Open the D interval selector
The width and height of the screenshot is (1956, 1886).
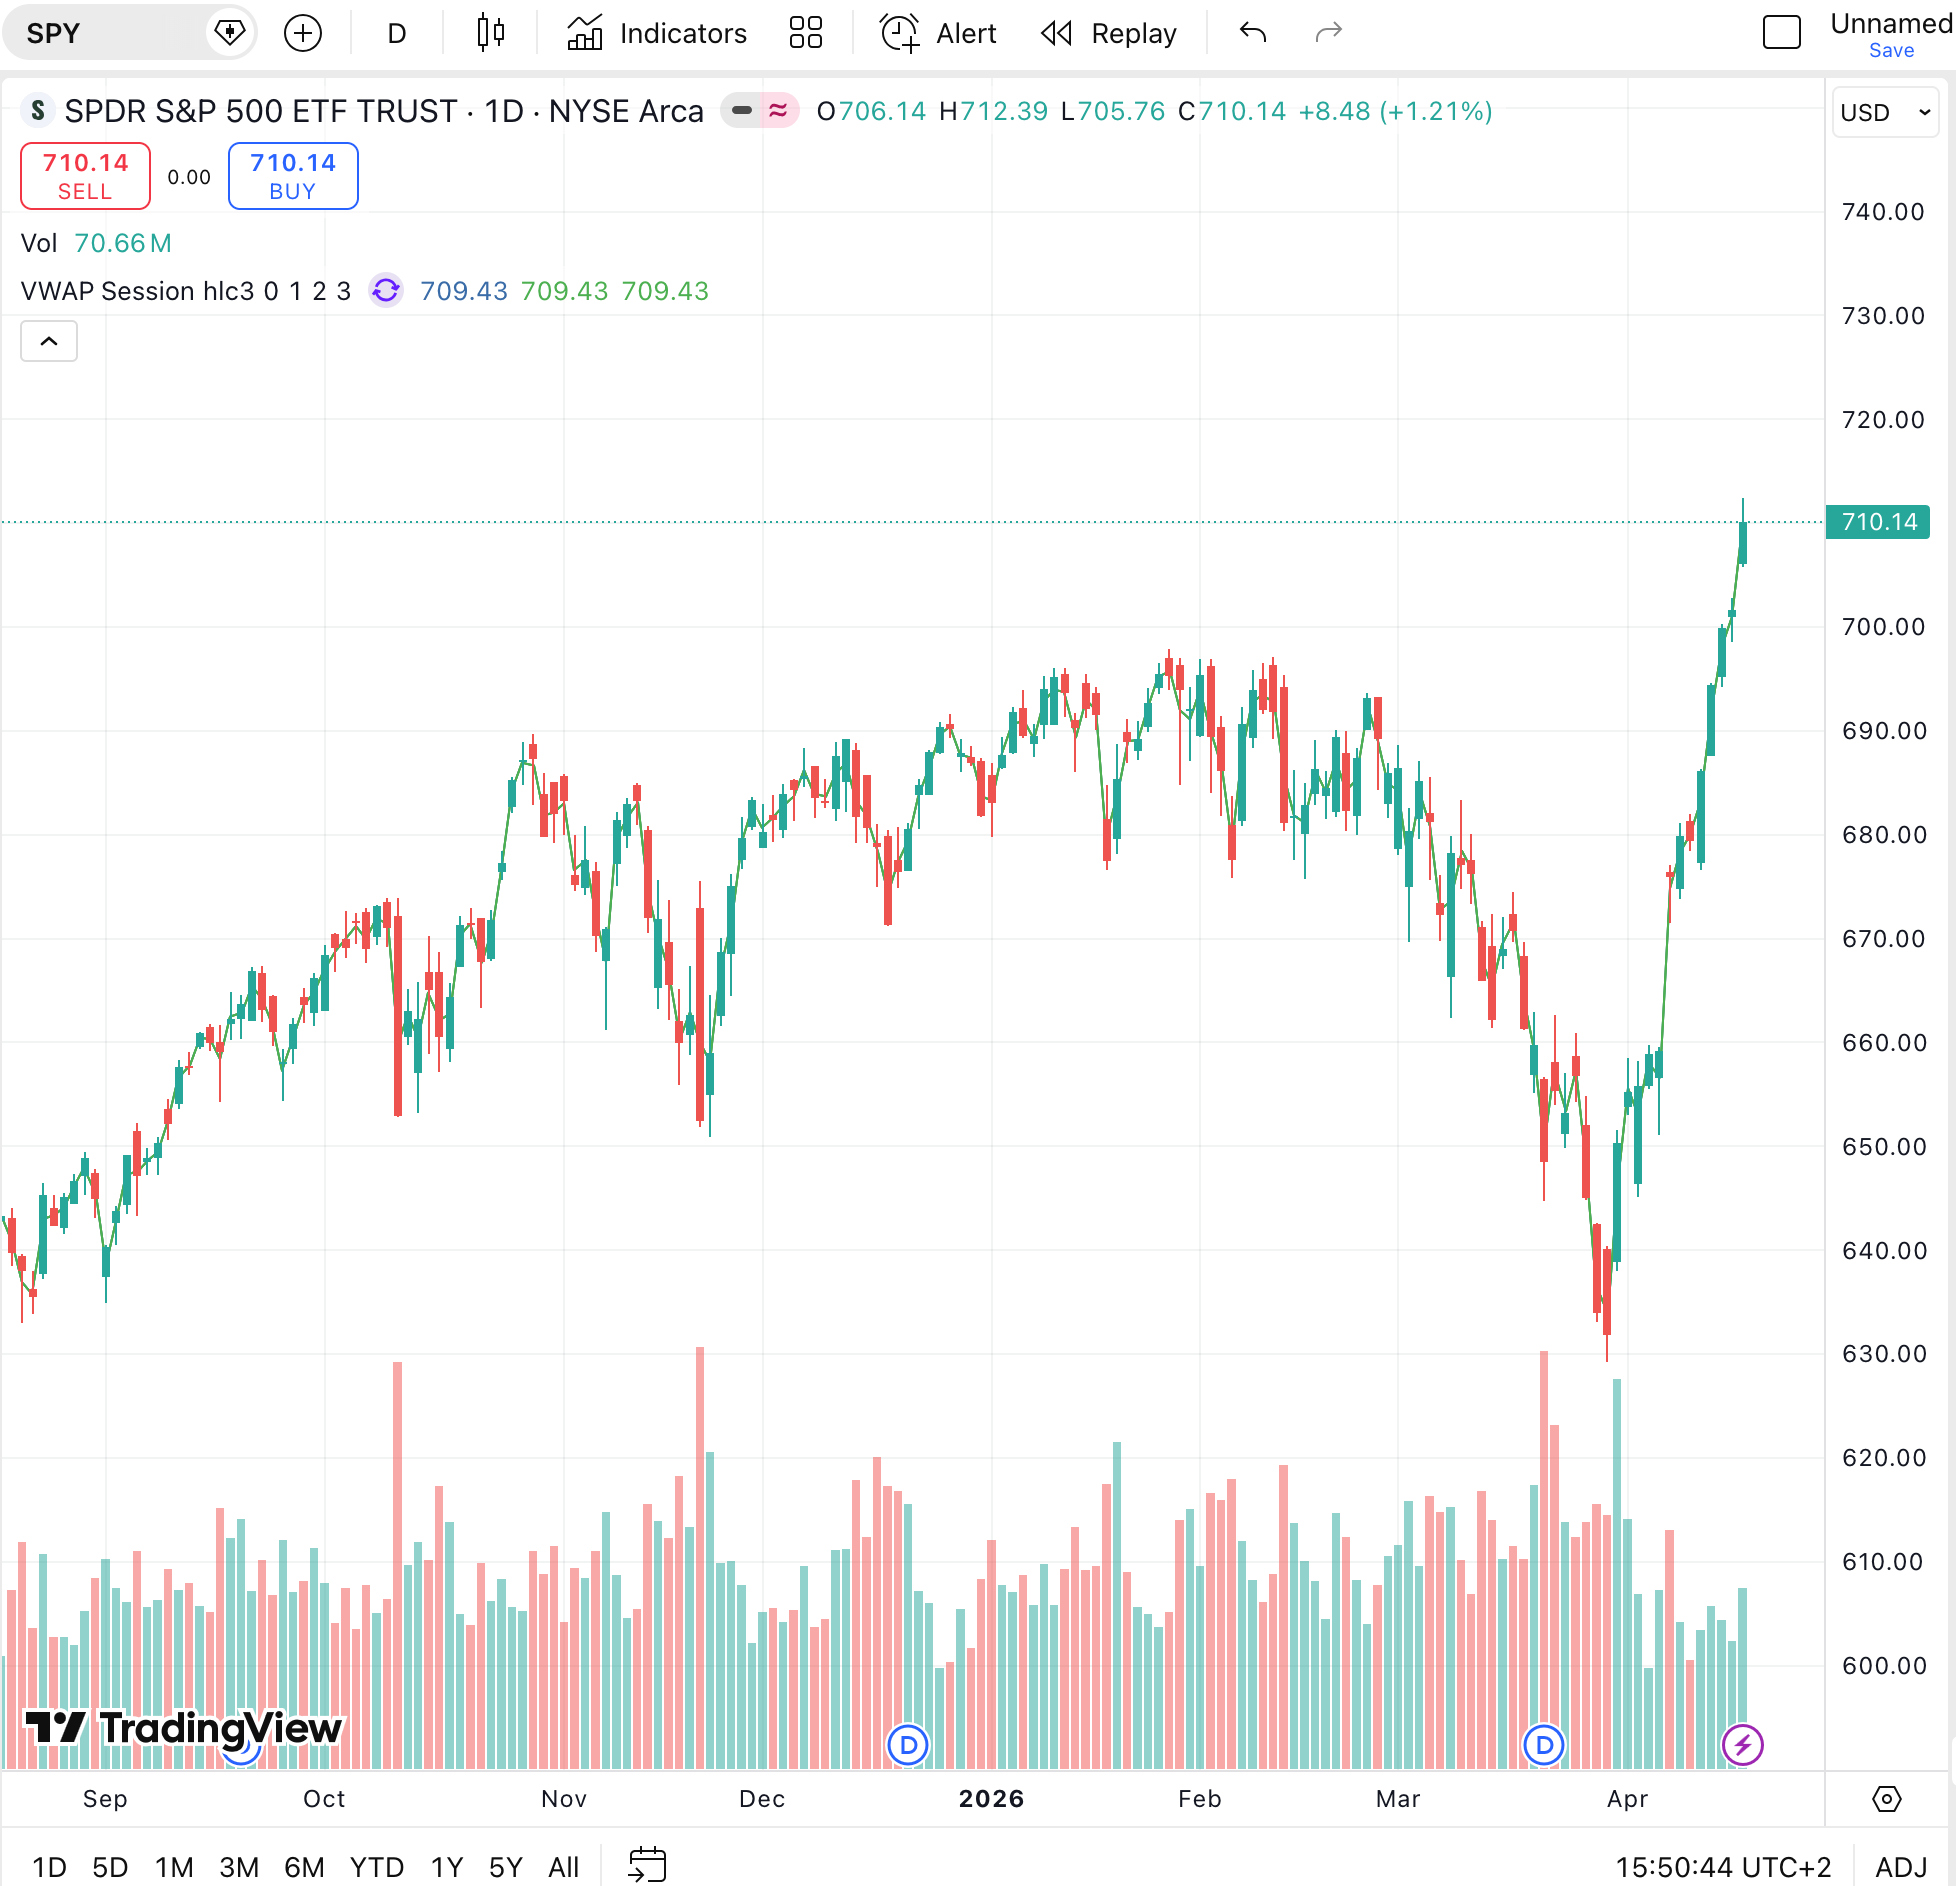tap(397, 33)
